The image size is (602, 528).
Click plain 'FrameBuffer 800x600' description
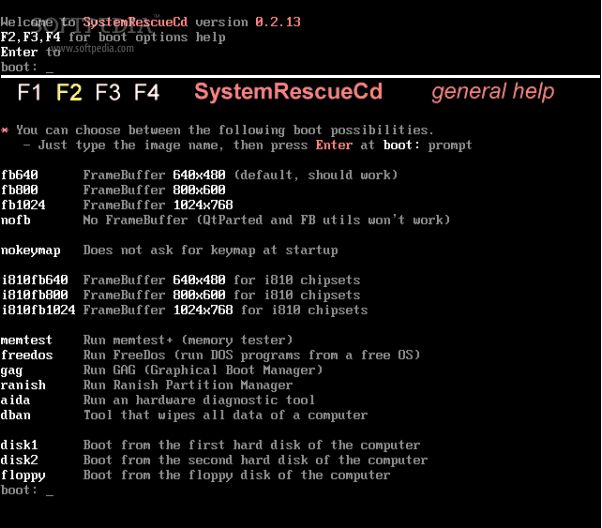(x=154, y=190)
